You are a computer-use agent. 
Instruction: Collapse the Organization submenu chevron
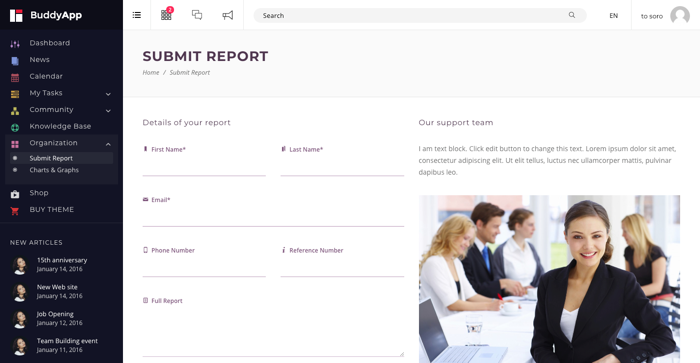[x=108, y=144]
